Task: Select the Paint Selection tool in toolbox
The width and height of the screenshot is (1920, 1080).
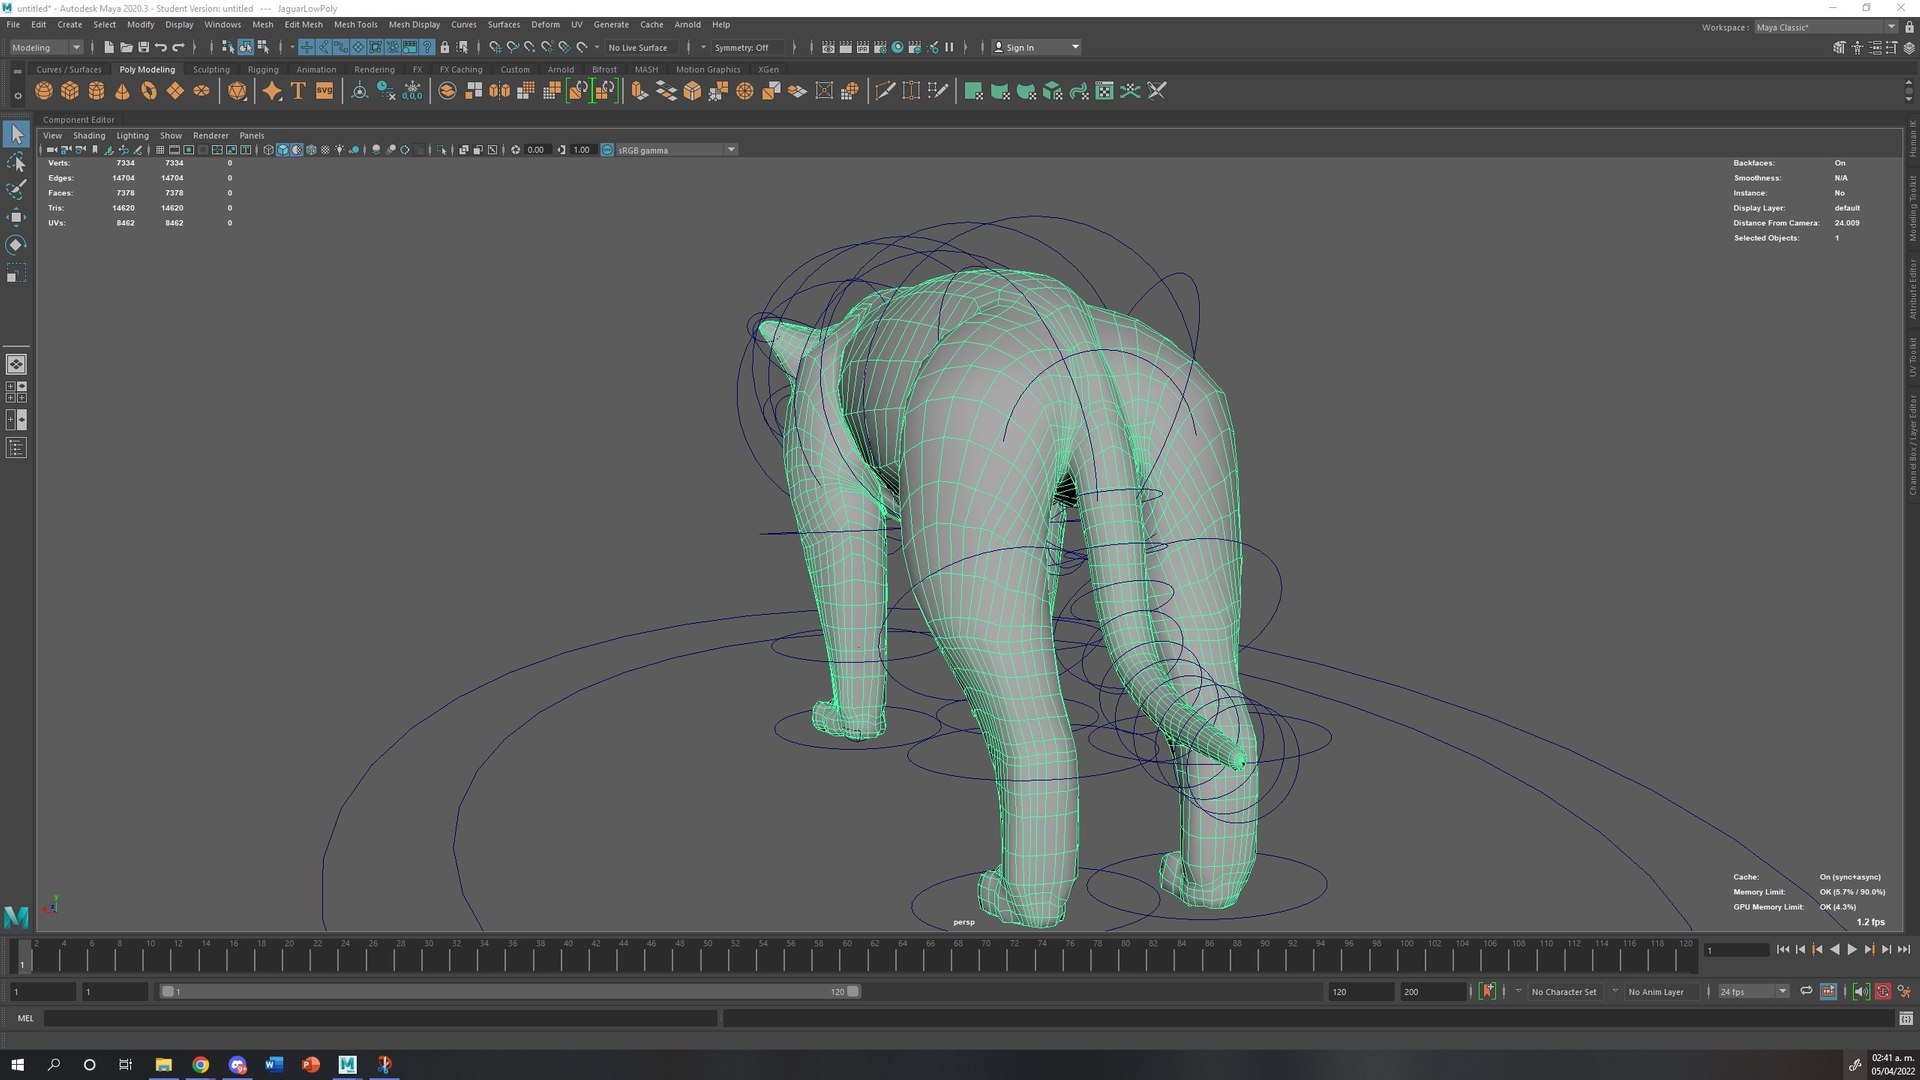Action: click(16, 189)
